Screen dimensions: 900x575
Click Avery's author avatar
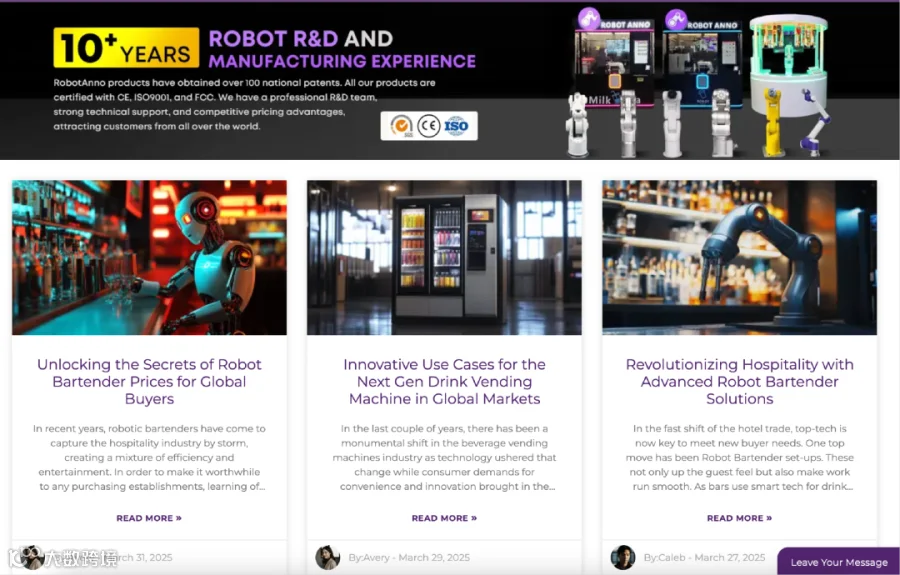click(x=327, y=557)
